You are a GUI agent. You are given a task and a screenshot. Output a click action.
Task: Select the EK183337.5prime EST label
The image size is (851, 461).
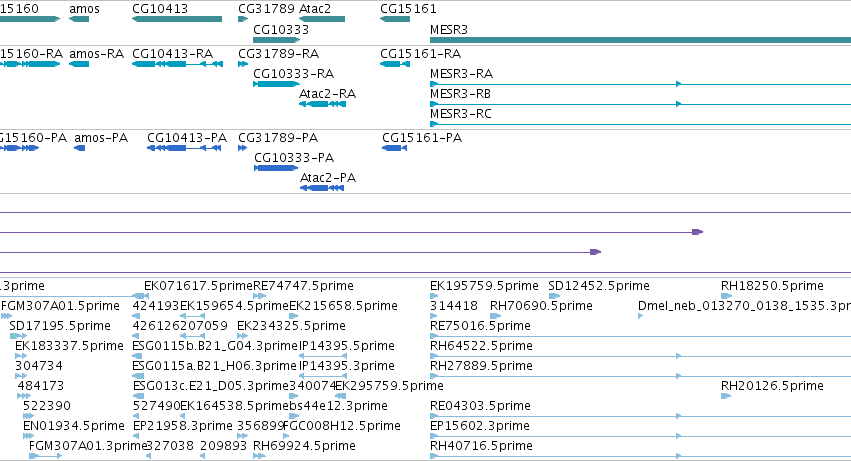(x=69, y=346)
